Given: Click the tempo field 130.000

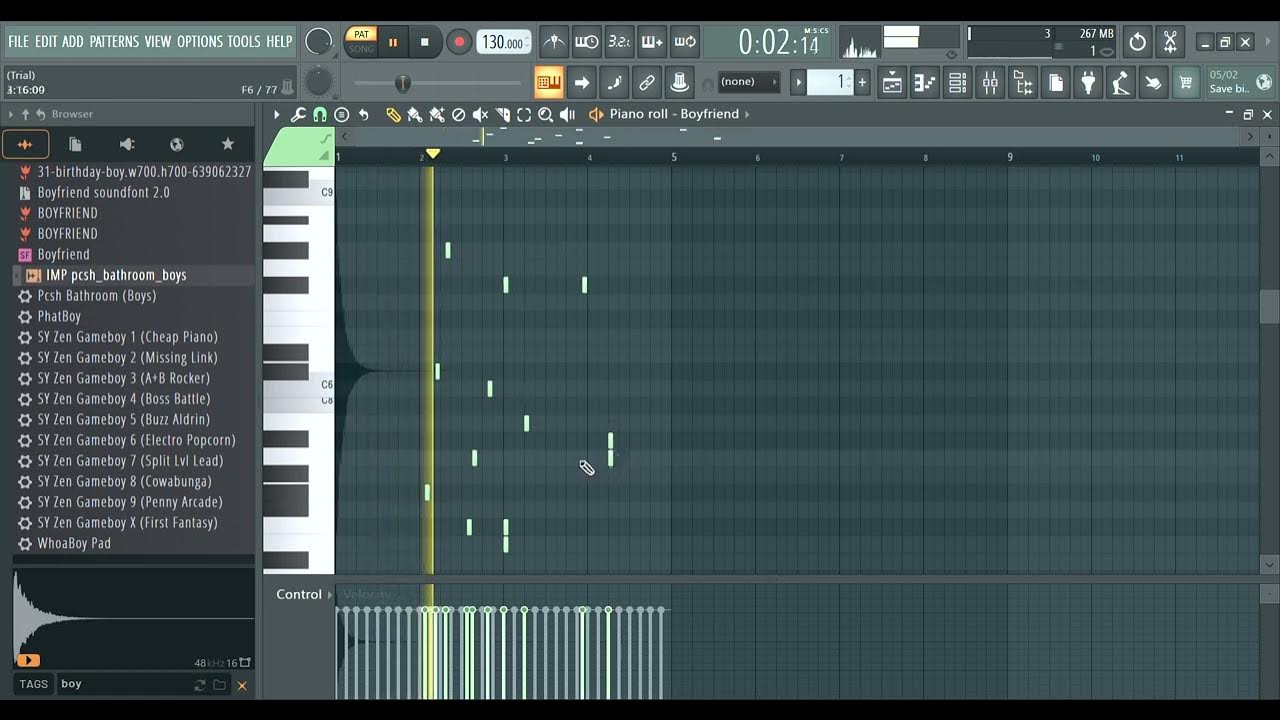Looking at the screenshot, I should pyautogui.click(x=503, y=42).
